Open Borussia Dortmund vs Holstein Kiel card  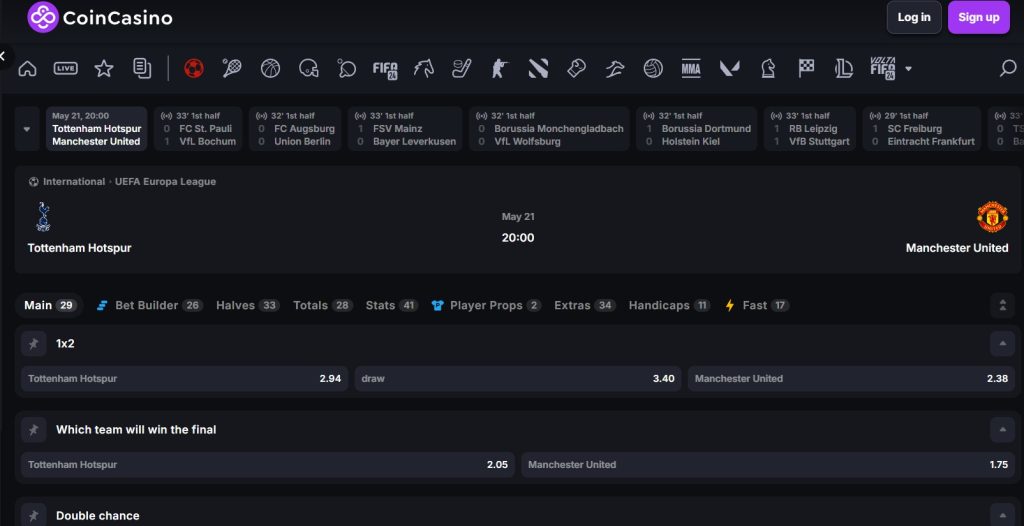(x=697, y=129)
